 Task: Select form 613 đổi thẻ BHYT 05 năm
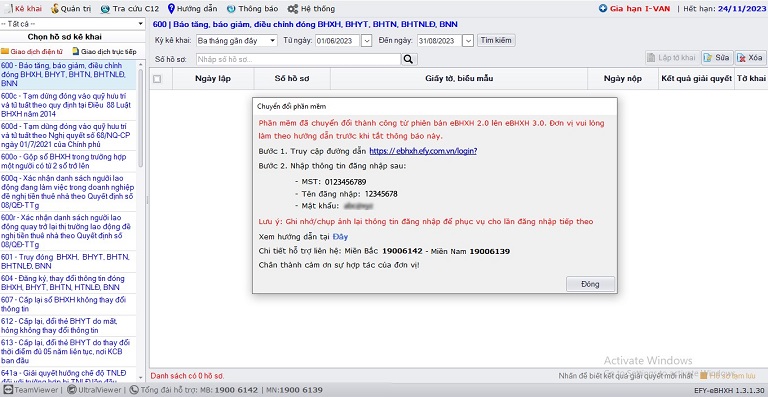tap(68, 352)
